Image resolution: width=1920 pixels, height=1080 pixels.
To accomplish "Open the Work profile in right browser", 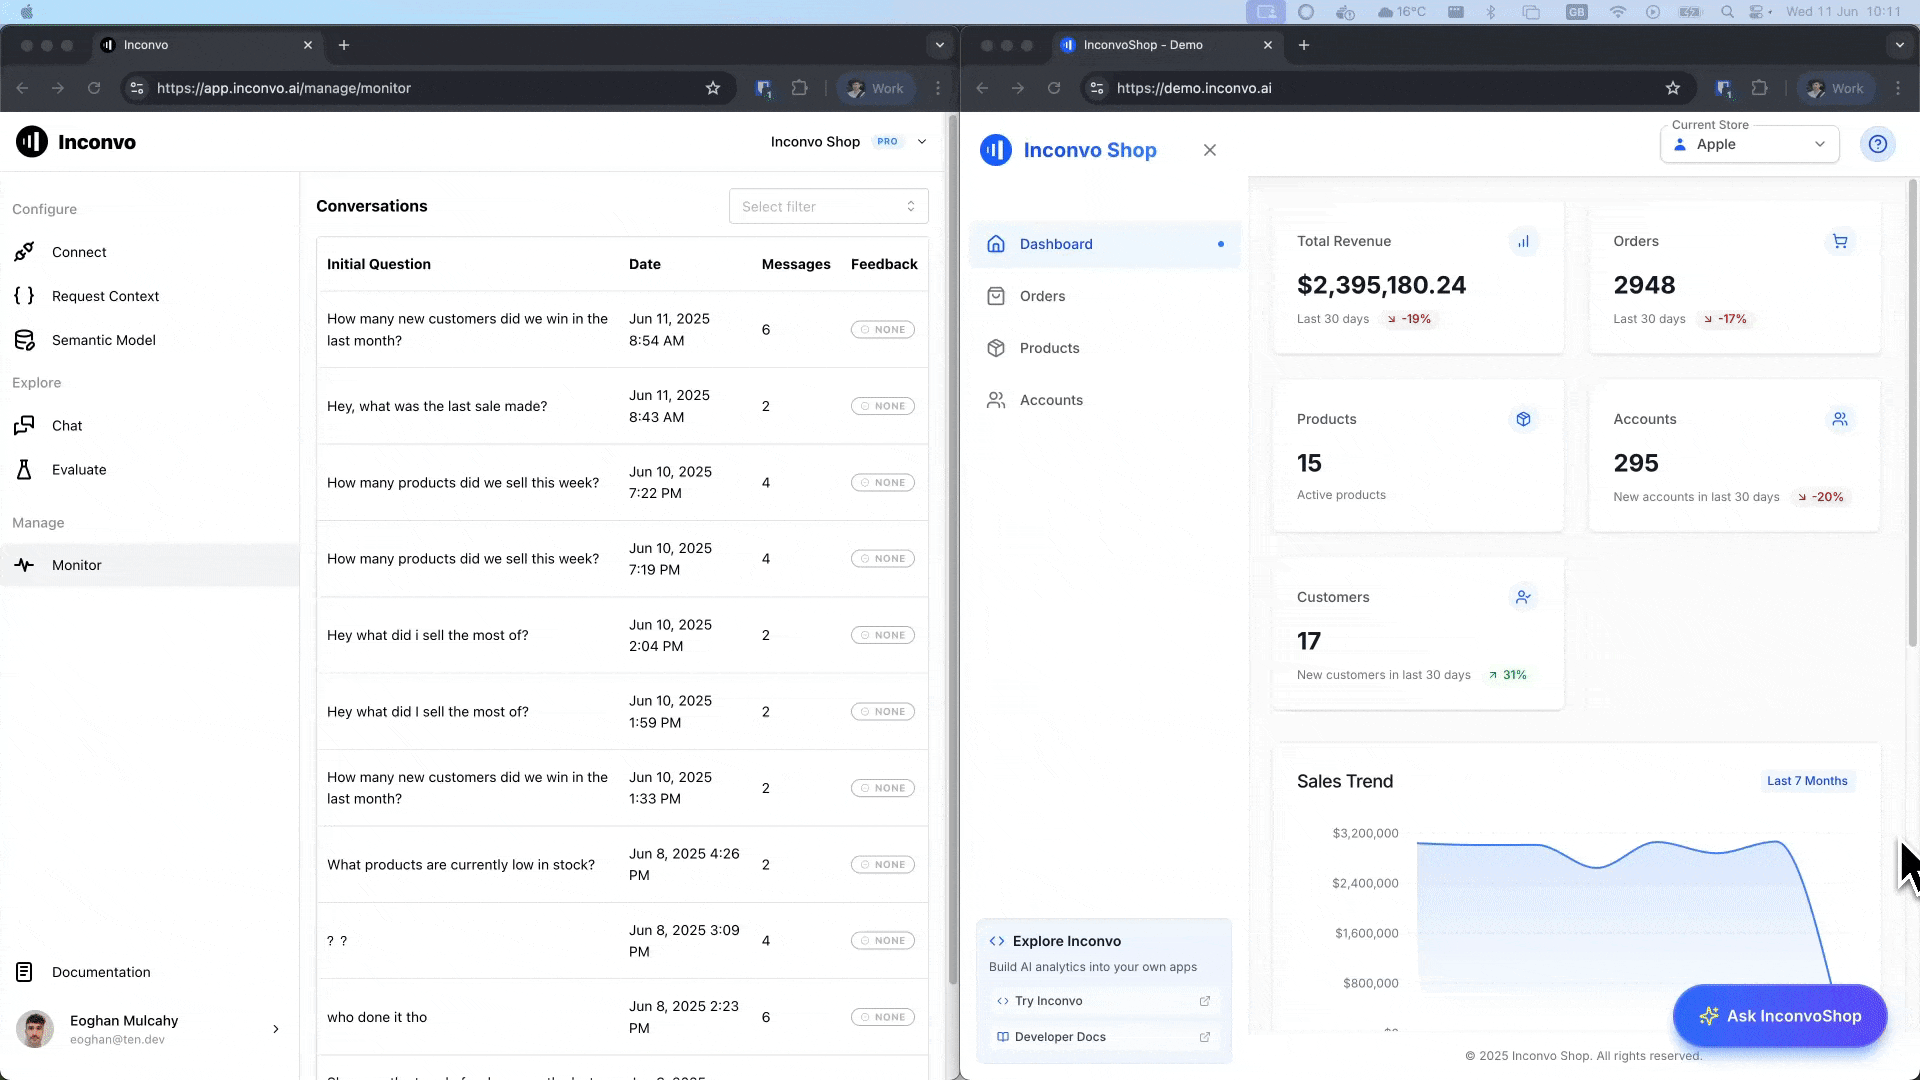I will tap(1836, 88).
